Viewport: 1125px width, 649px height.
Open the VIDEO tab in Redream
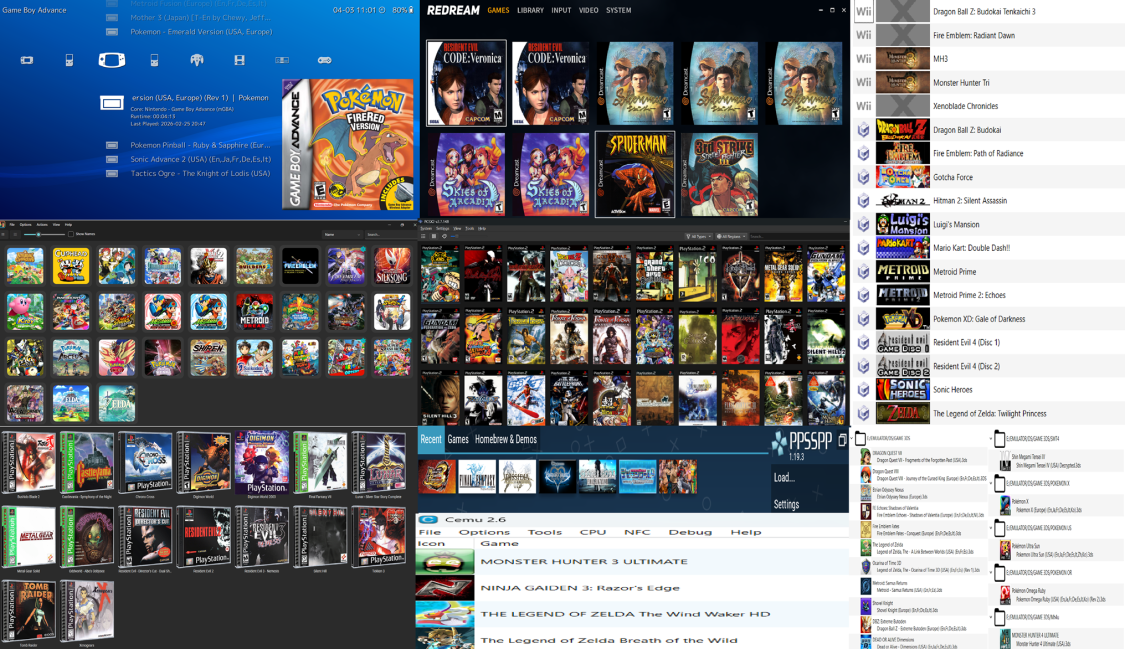pos(588,10)
